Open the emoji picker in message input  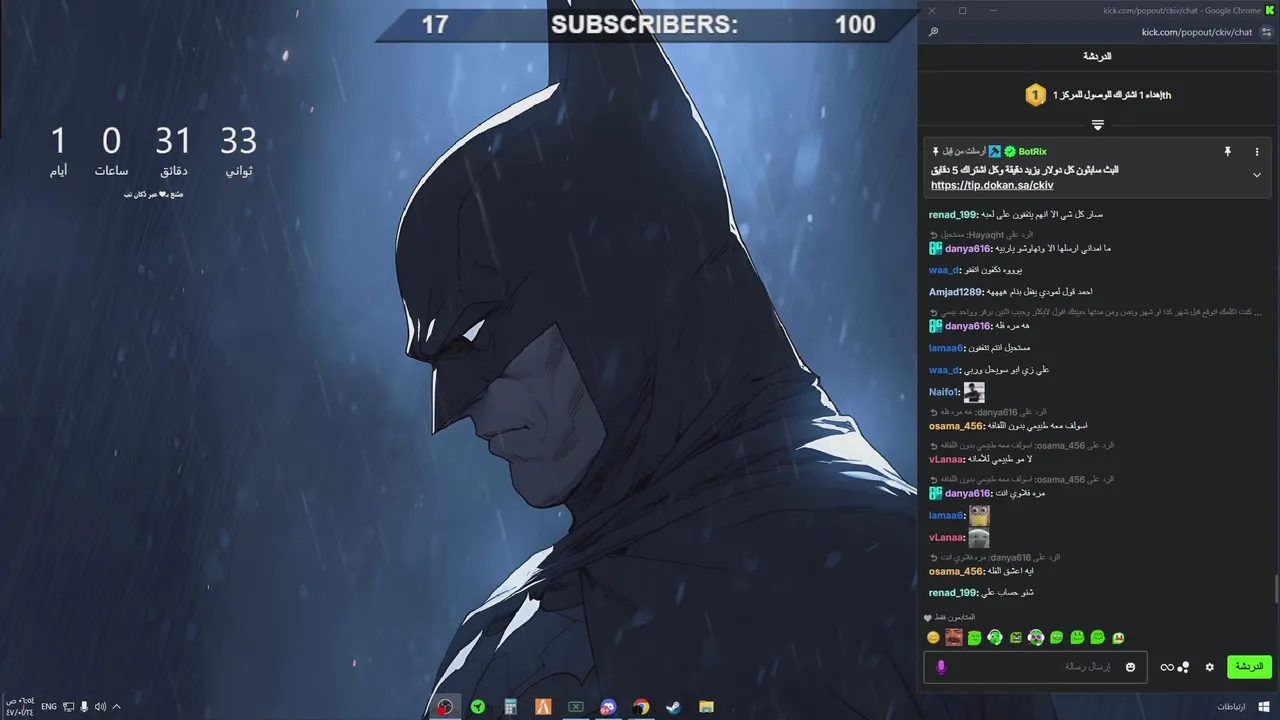click(1131, 667)
